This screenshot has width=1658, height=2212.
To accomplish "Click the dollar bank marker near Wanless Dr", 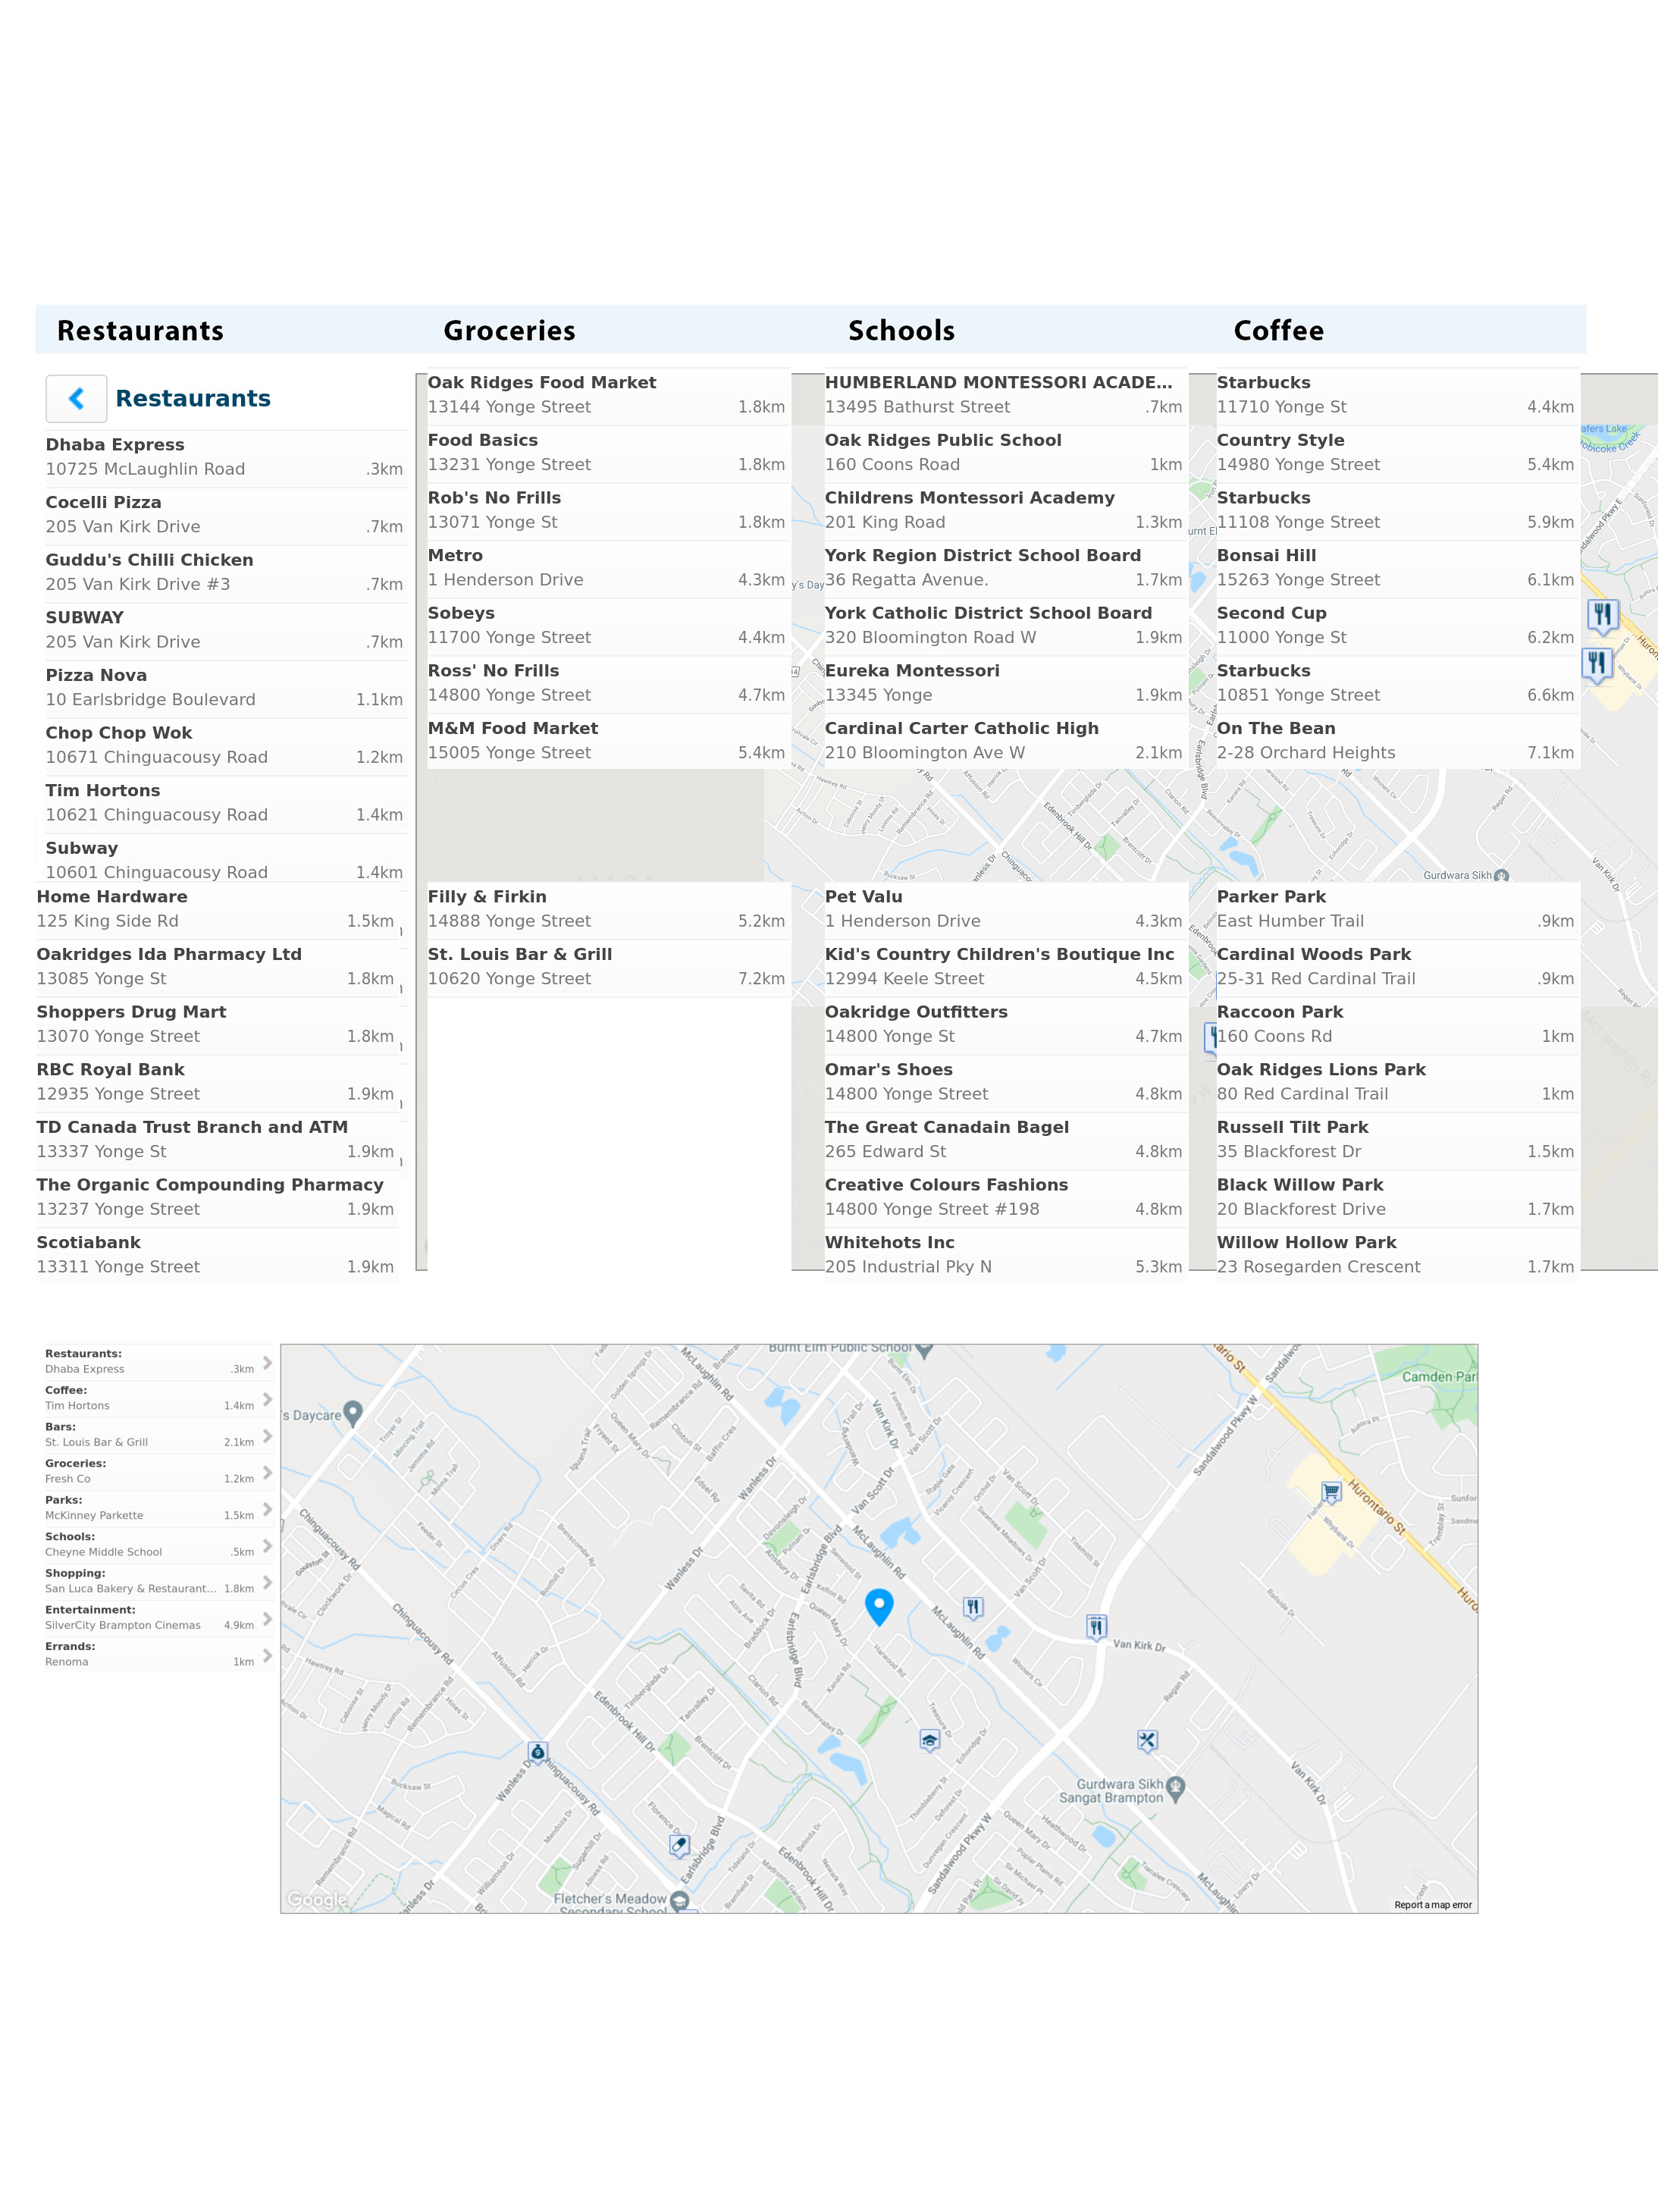I will point(537,1751).
